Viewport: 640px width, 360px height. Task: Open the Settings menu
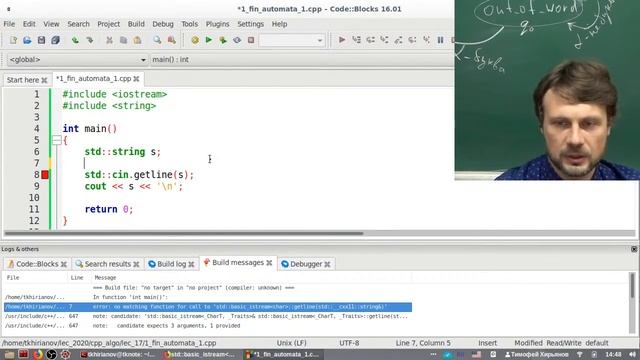pyautogui.click(x=251, y=24)
